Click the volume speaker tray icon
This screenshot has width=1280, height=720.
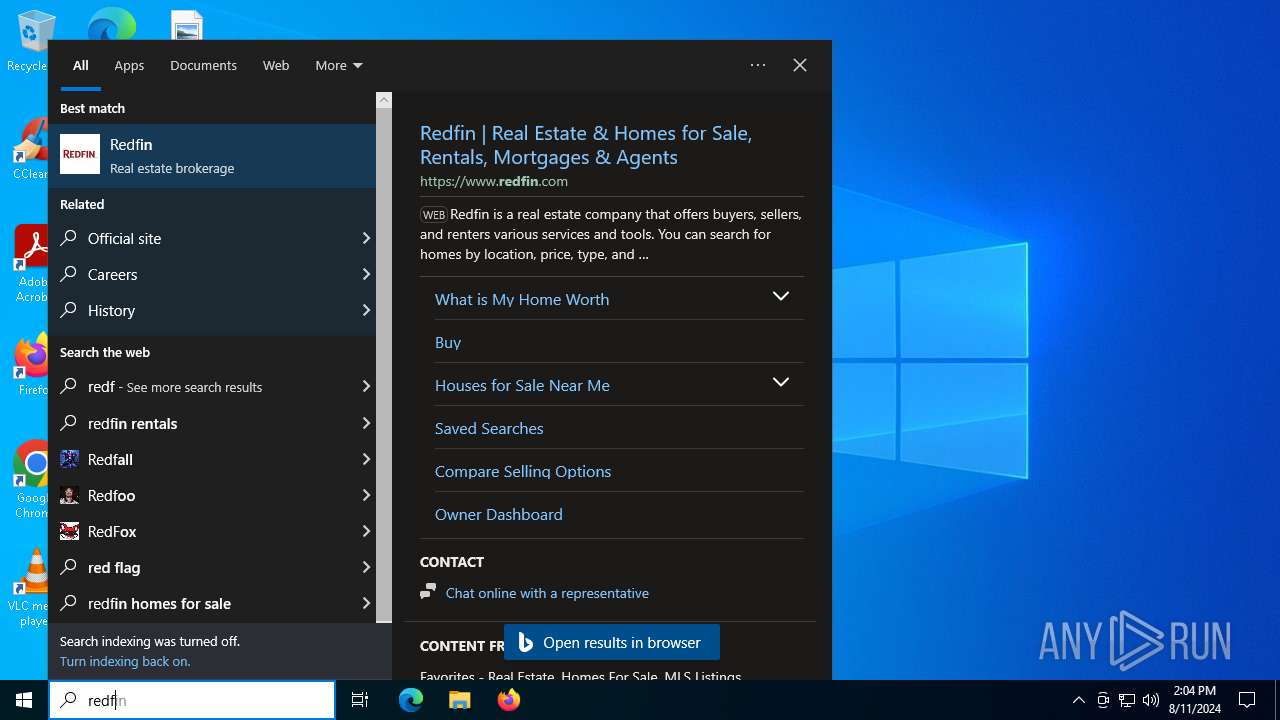click(1151, 700)
